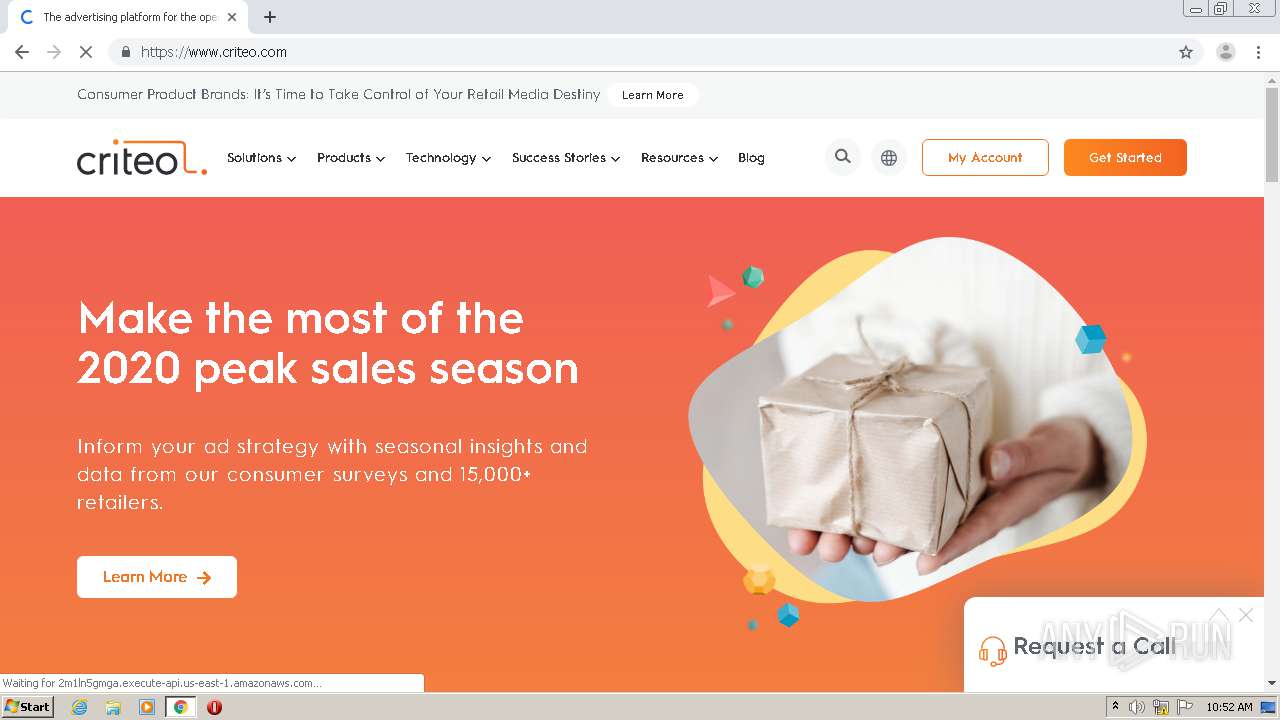Open the Success Stories menu

click(566, 158)
